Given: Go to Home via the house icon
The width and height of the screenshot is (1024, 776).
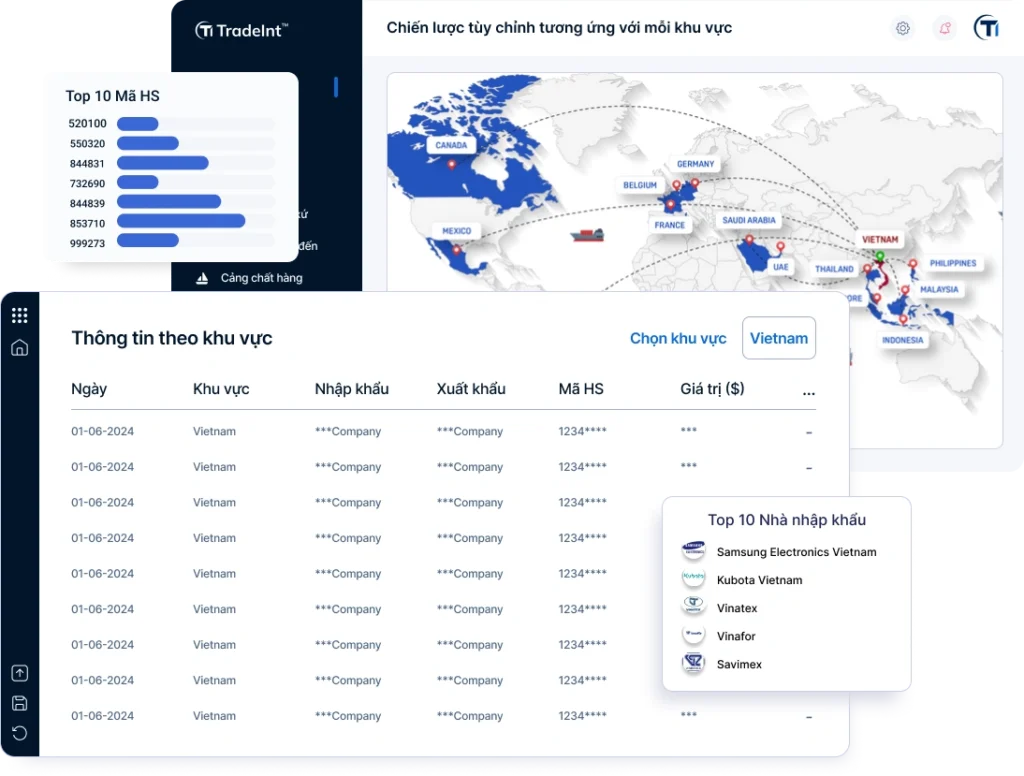Looking at the screenshot, I should 20,348.
